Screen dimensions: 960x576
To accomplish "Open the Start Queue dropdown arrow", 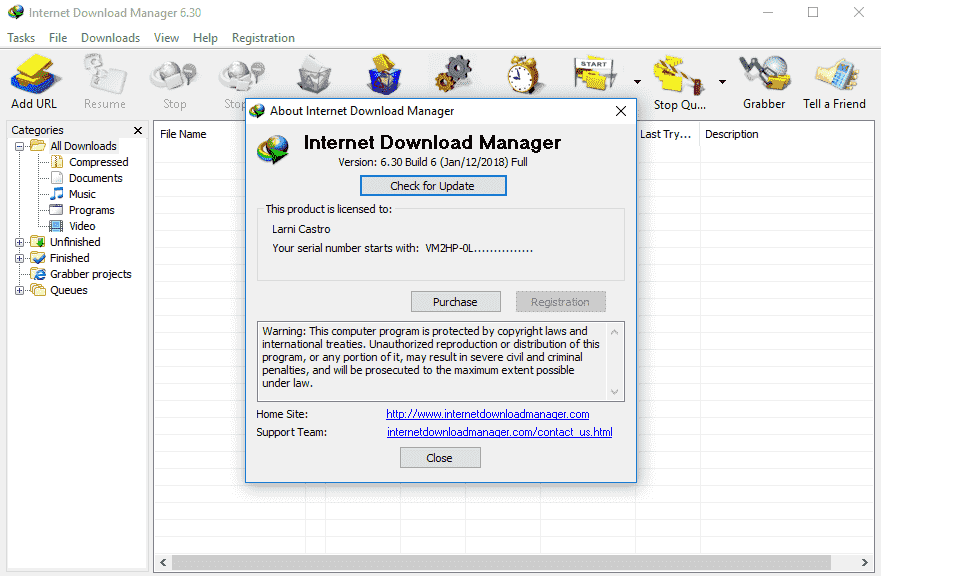I will tap(637, 81).
